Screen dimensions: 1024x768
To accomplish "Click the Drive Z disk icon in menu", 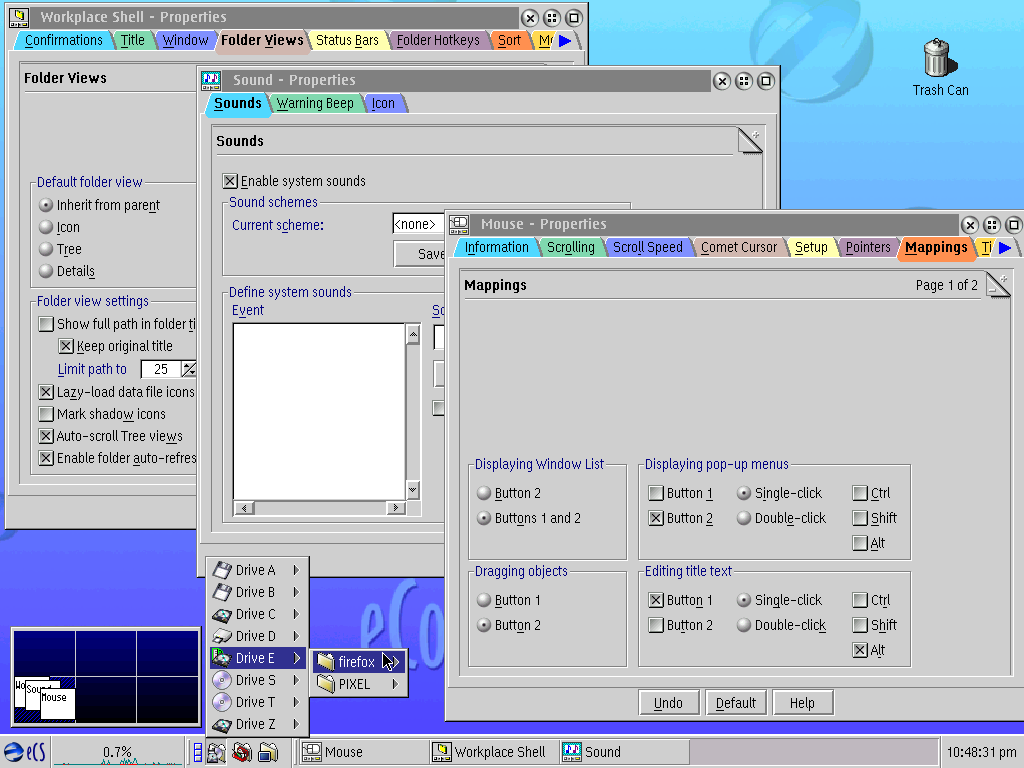I will tap(222, 724).
